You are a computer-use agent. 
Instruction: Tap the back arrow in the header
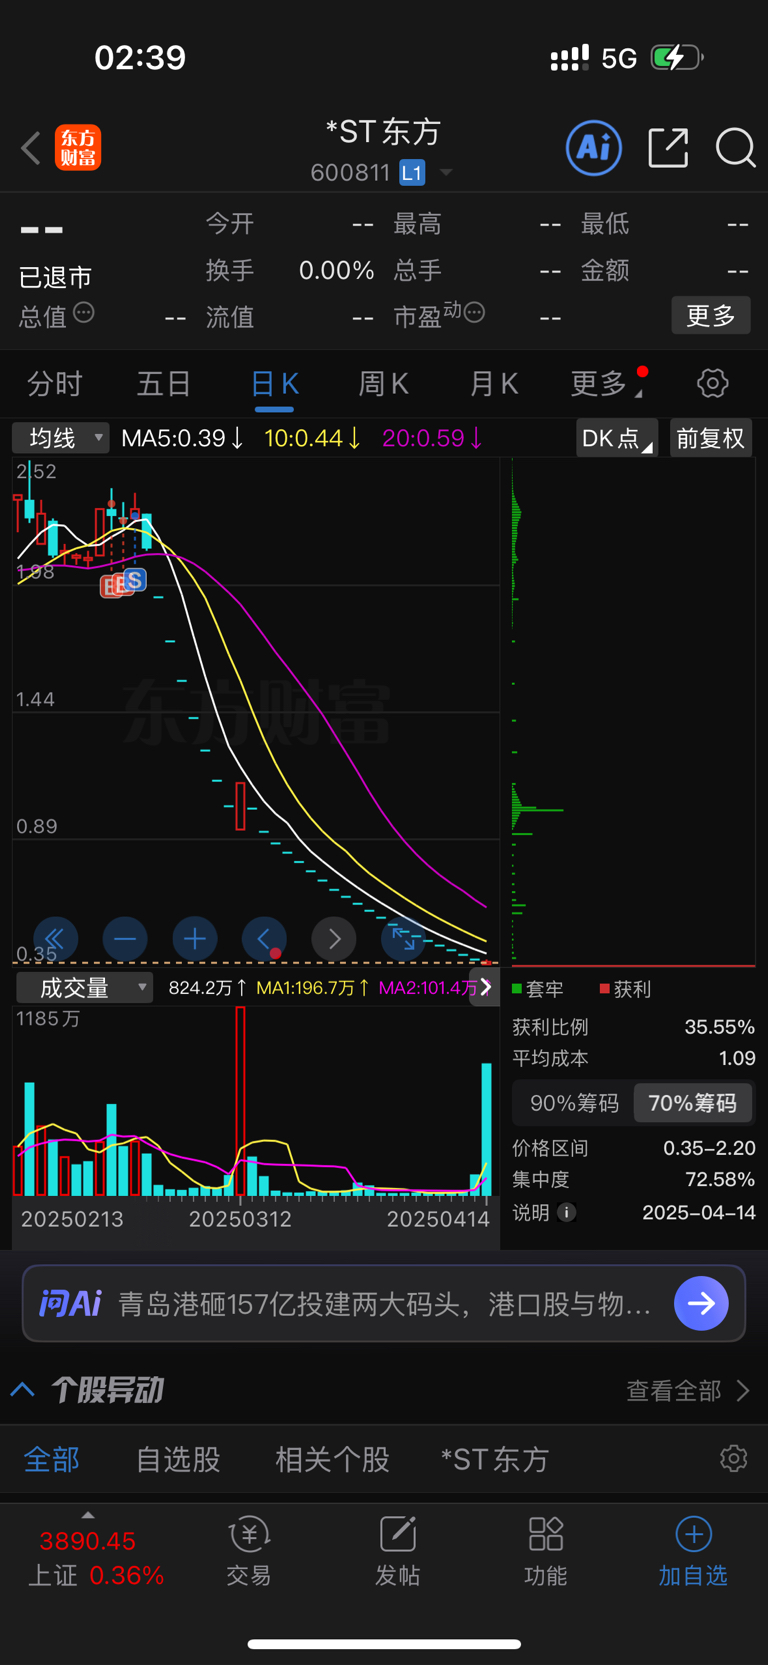pos(31,148)
